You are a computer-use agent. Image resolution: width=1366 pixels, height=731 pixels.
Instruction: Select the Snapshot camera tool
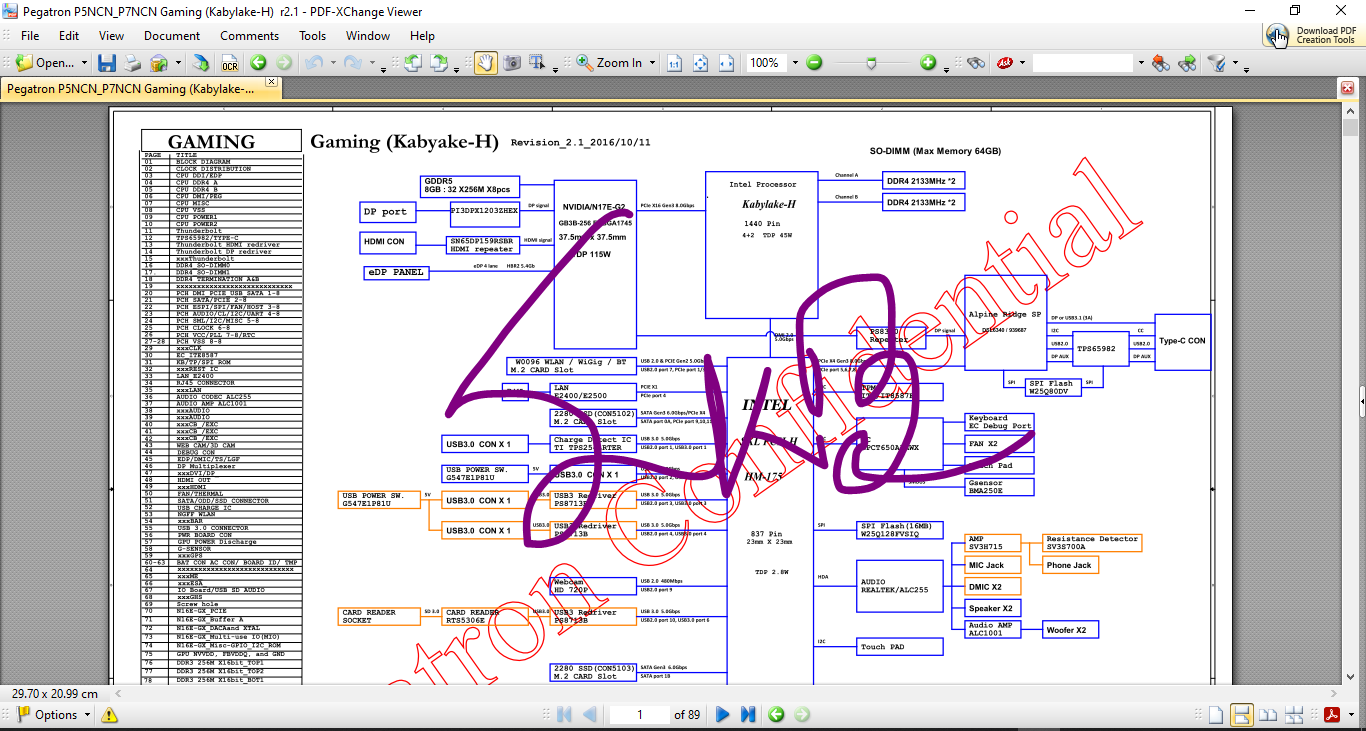[512, 62]
